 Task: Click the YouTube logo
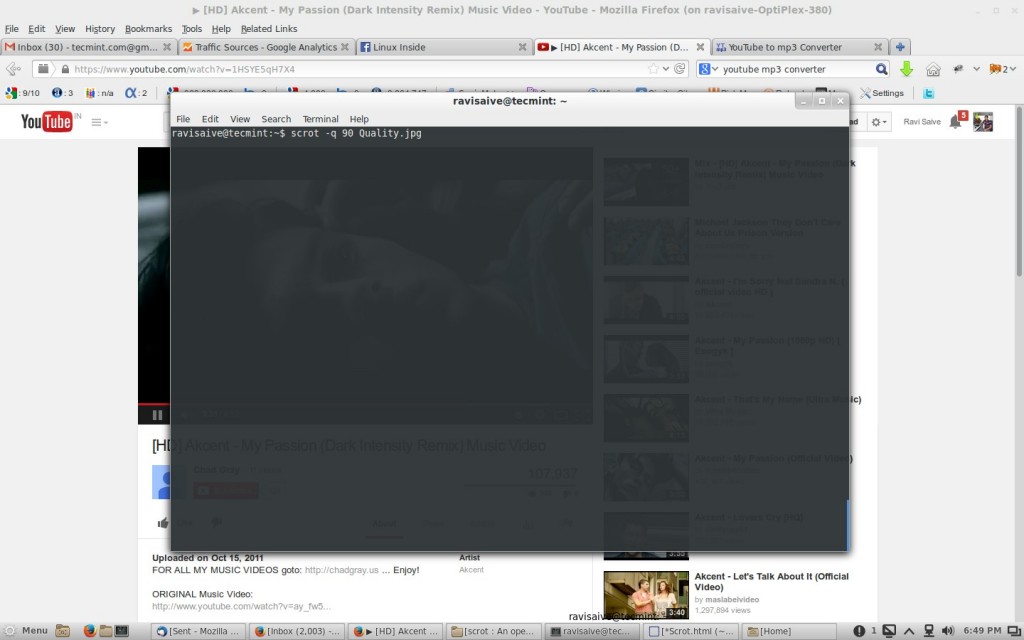coord(46,122)
